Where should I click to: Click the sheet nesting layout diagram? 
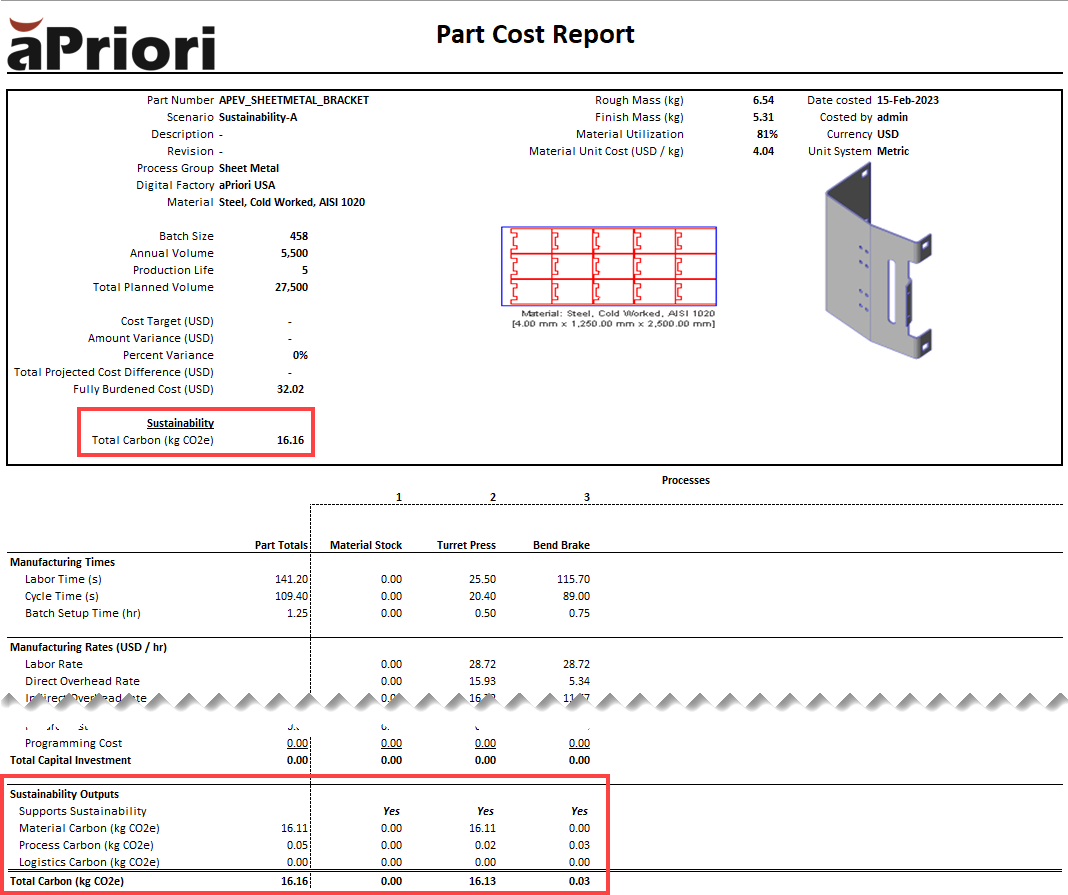[x=609, y=266]
